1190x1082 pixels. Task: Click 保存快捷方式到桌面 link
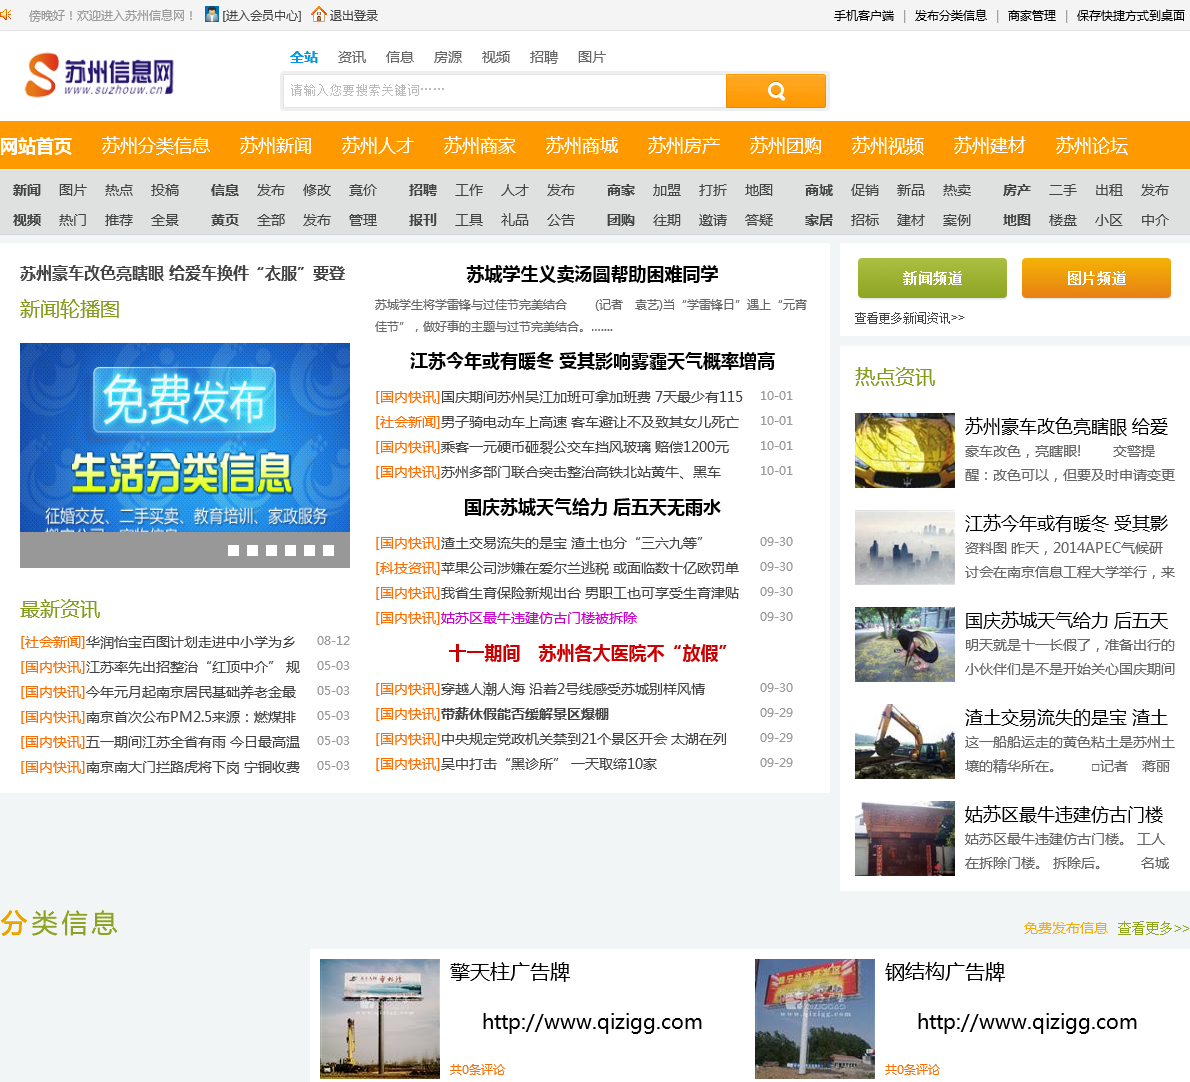coord(1130,15)
